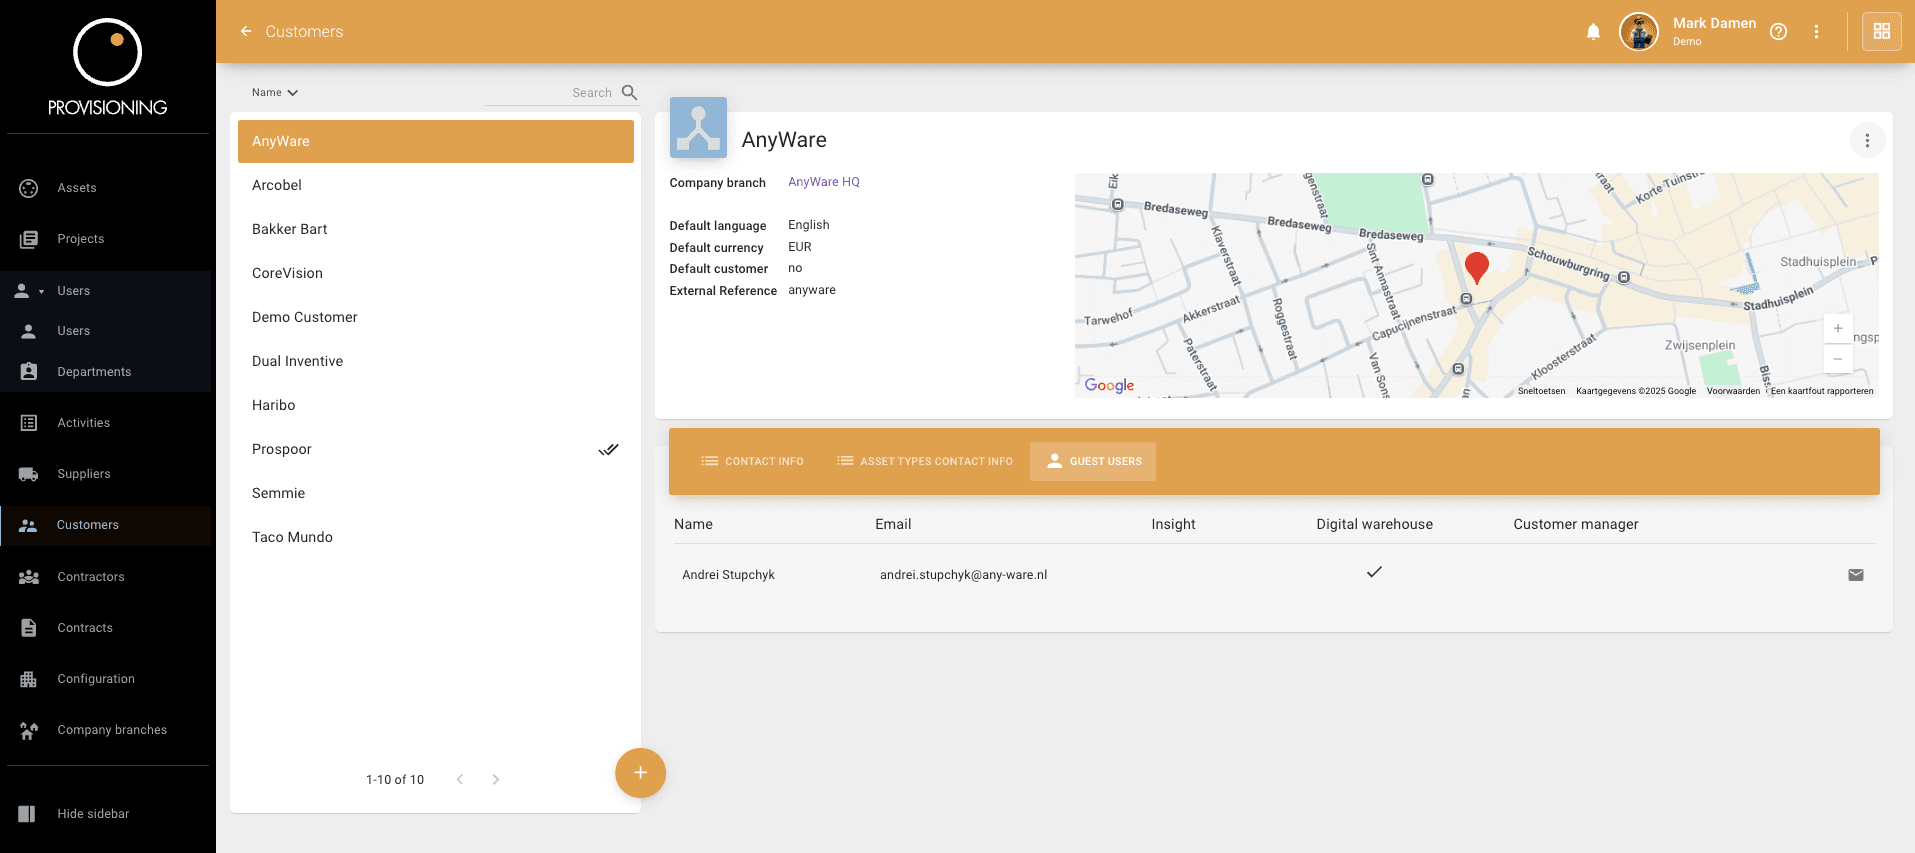Open the Google logo link on map
The height and width of the screenshot is (853, 1915).
(x=1109, y=385)
